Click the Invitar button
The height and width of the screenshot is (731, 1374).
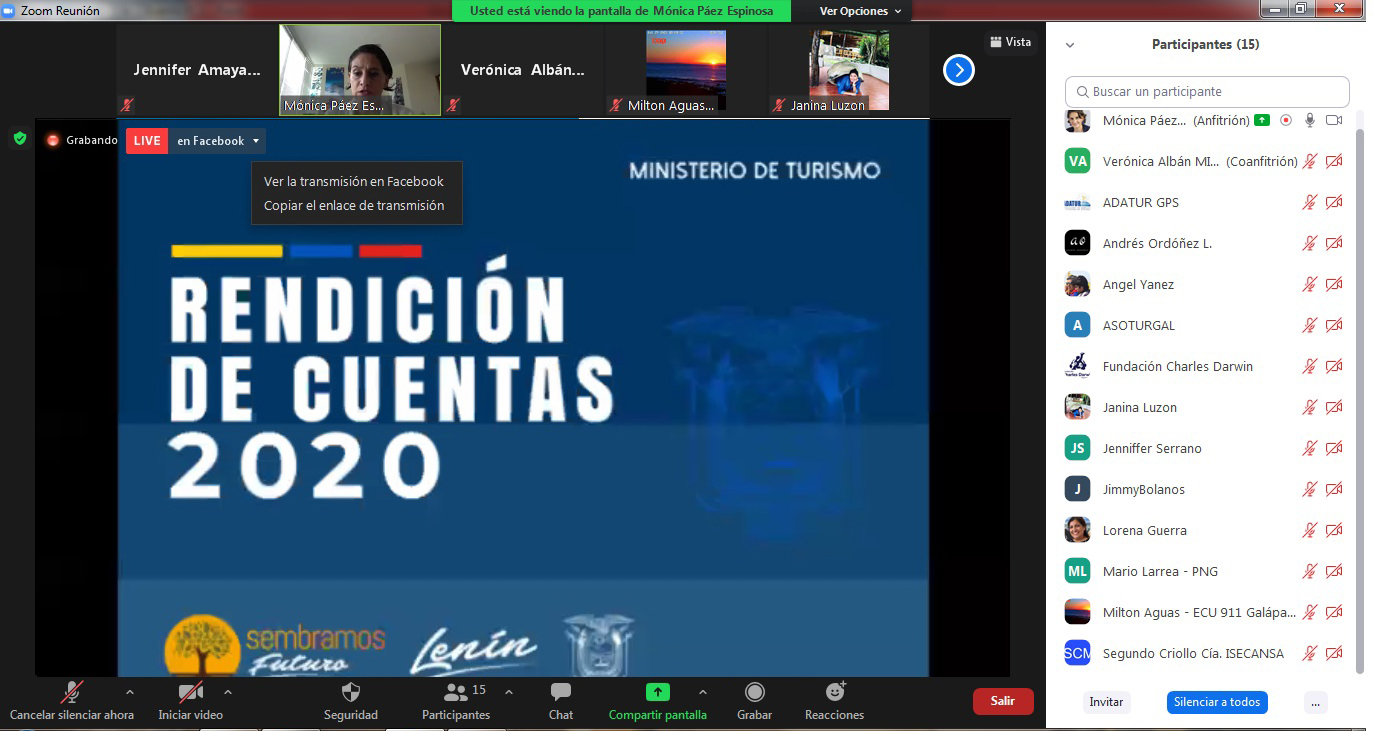tap(1106, 702)
